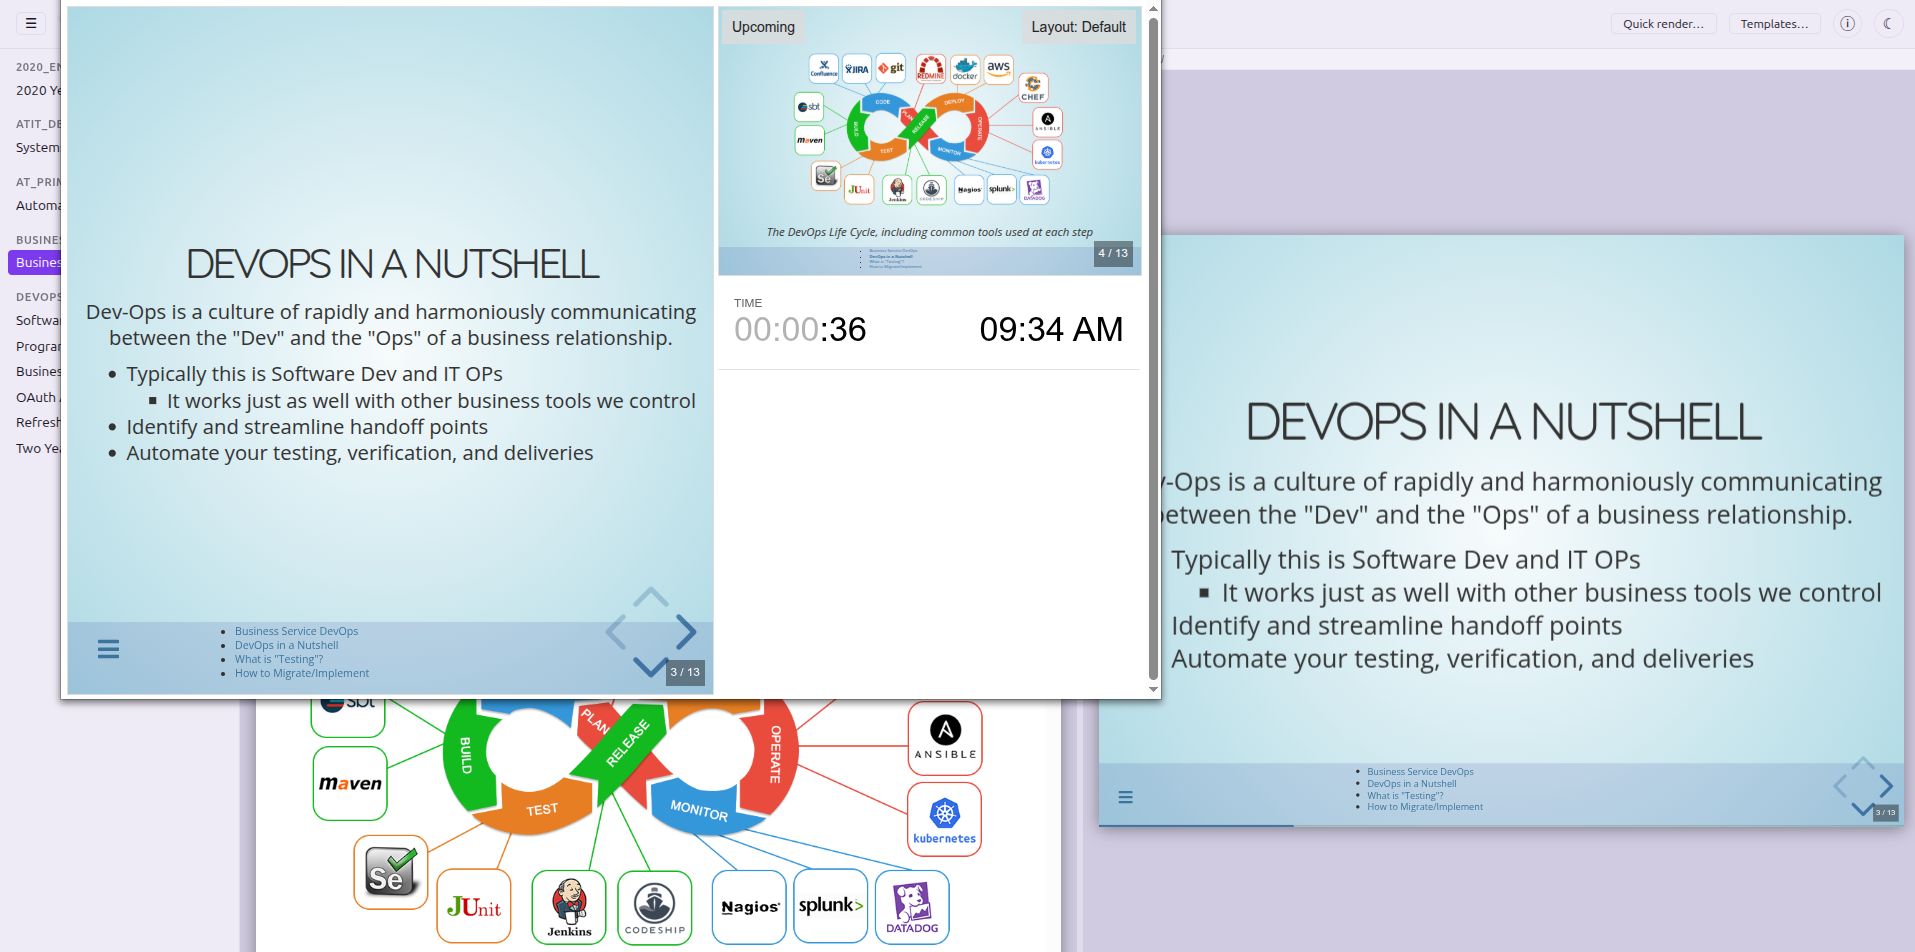Open the Templates... menu

pyautogui.click(x=1774, y=24)
